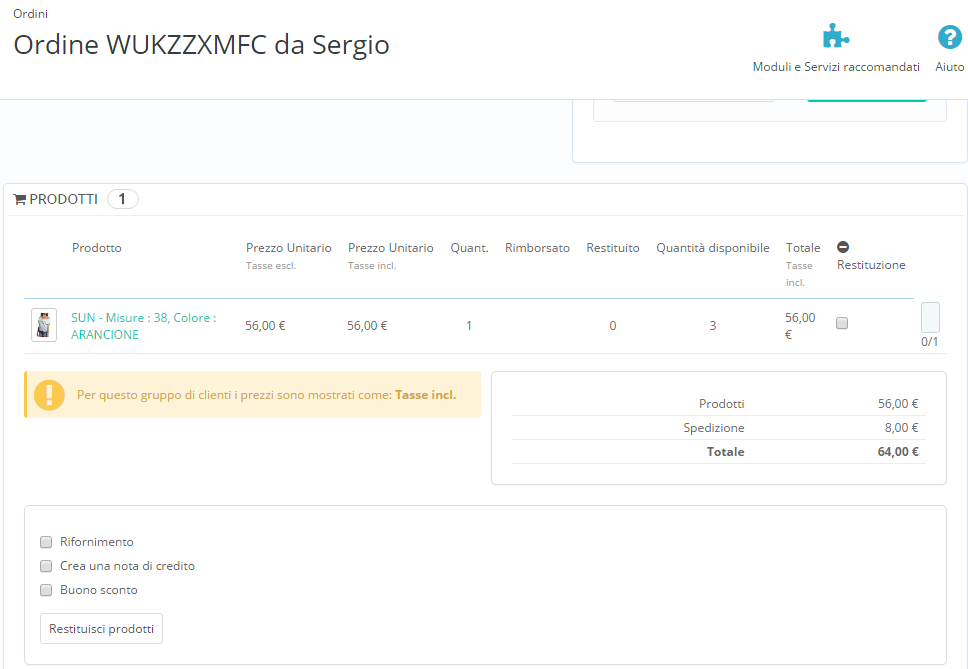Click the products count badge showing 1

[x=122, y=198]
